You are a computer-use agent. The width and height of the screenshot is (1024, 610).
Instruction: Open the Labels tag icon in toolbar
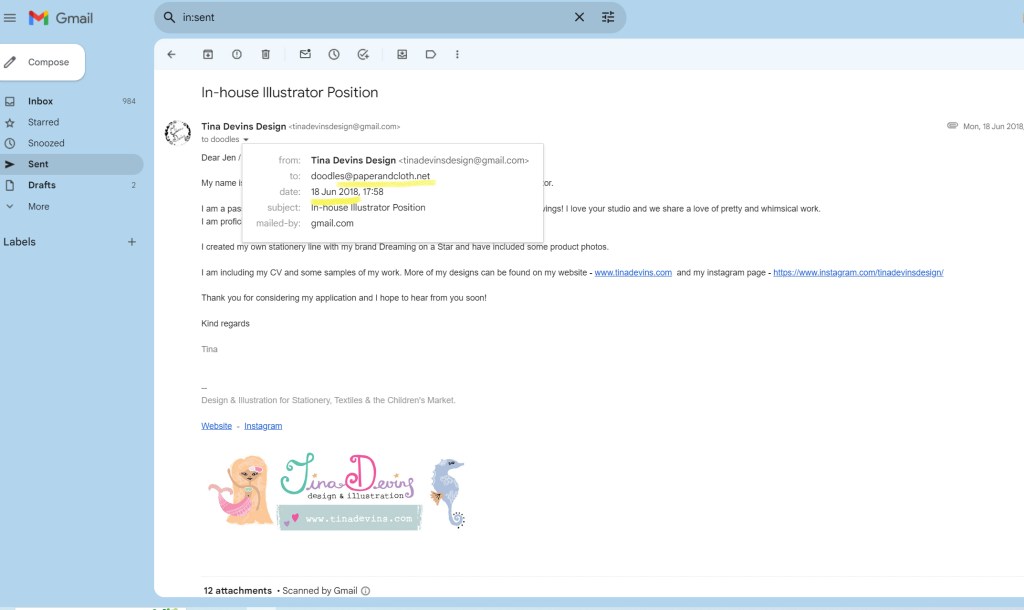(431, 54)
